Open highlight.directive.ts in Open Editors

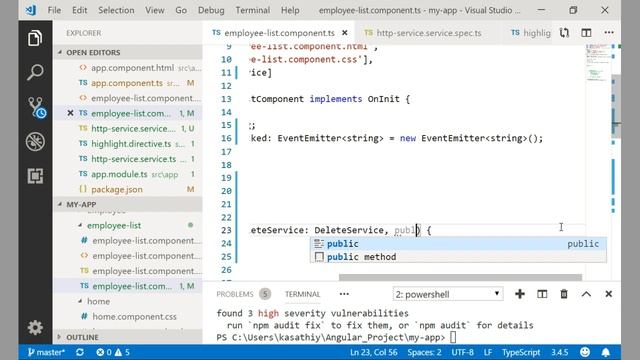point(128,144)
